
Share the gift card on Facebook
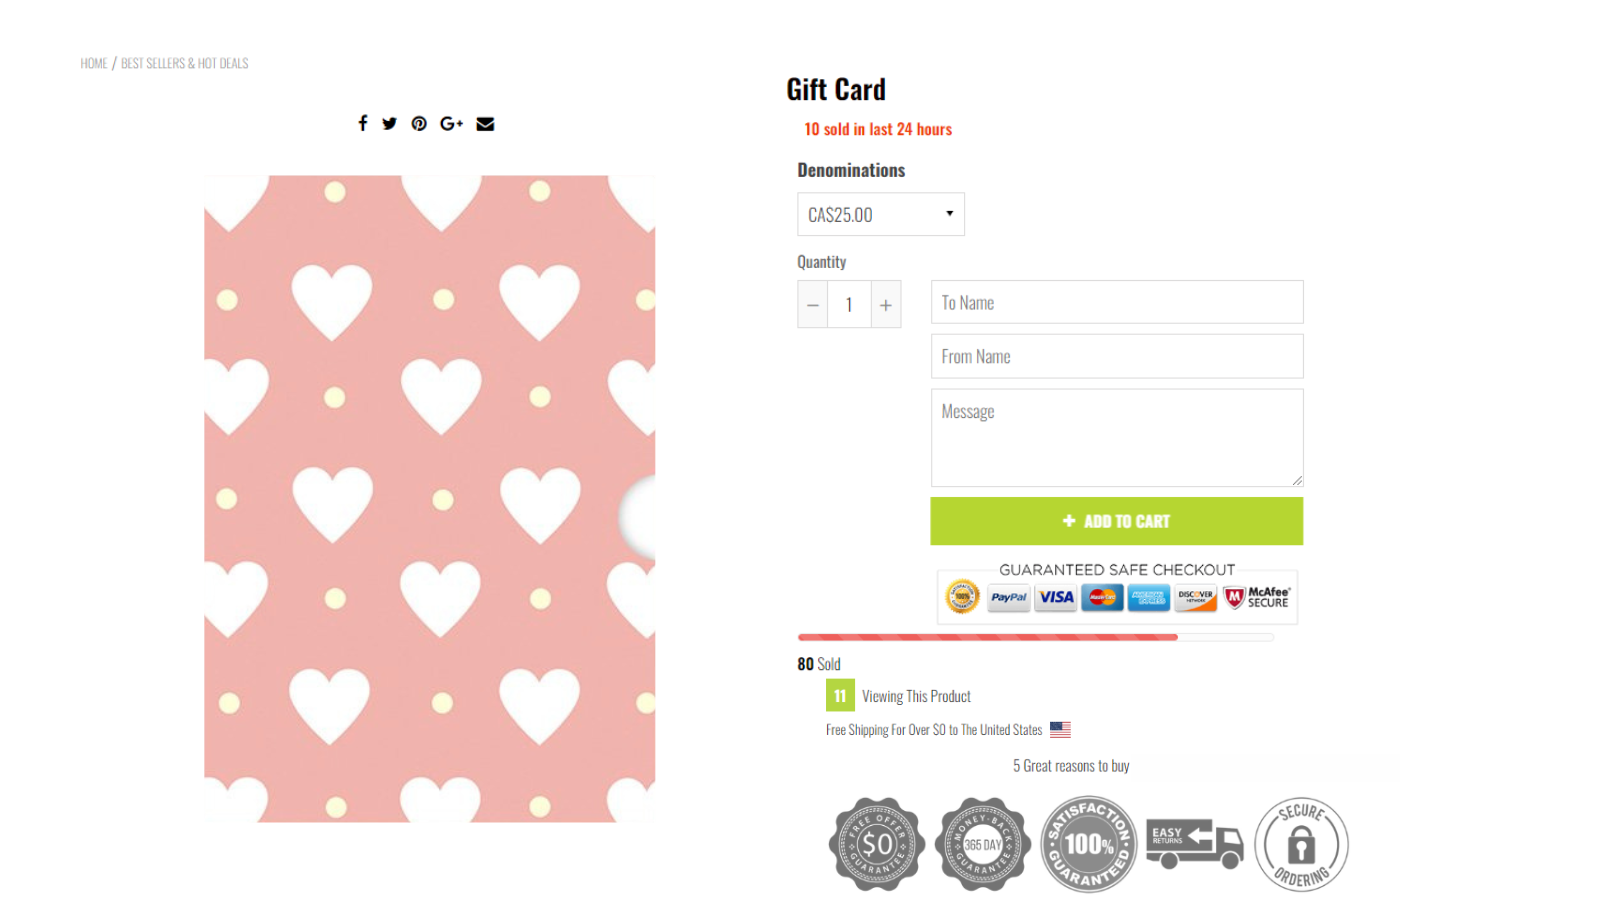click(x=363, y=123)
